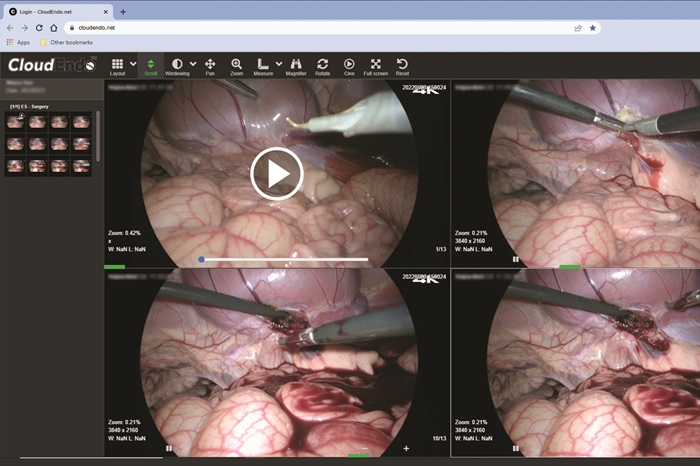Screen dimensions: 700x466
Task: Click the seek bar handle in the top-left viewport
Action: point(201,259)
